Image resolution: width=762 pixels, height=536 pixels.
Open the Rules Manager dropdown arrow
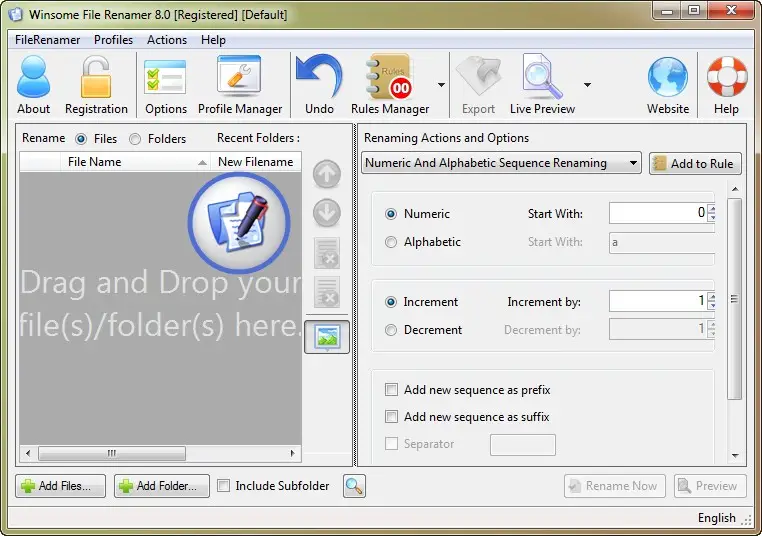(x=441, y=85)
